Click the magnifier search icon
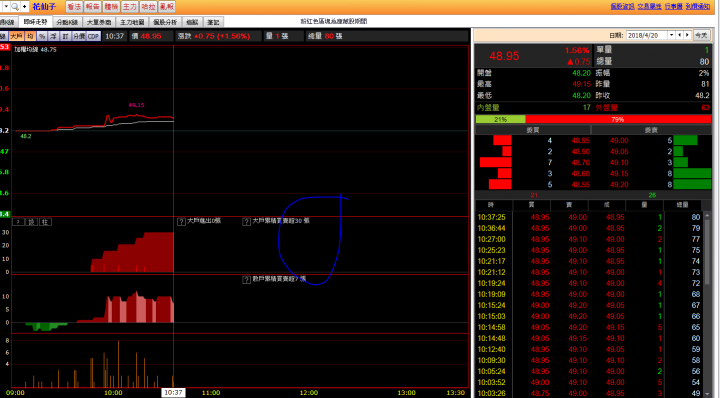Viewport: 720px width, 398px height. 14,6
